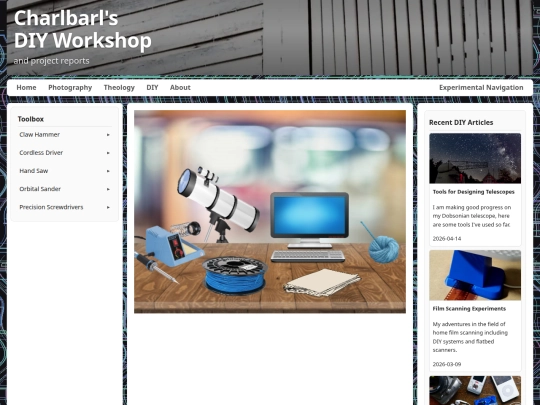Open the night sky telescope article thumbnail
Image resolution: width=540 pixels, height=405 pixels.
pos(475,158)
